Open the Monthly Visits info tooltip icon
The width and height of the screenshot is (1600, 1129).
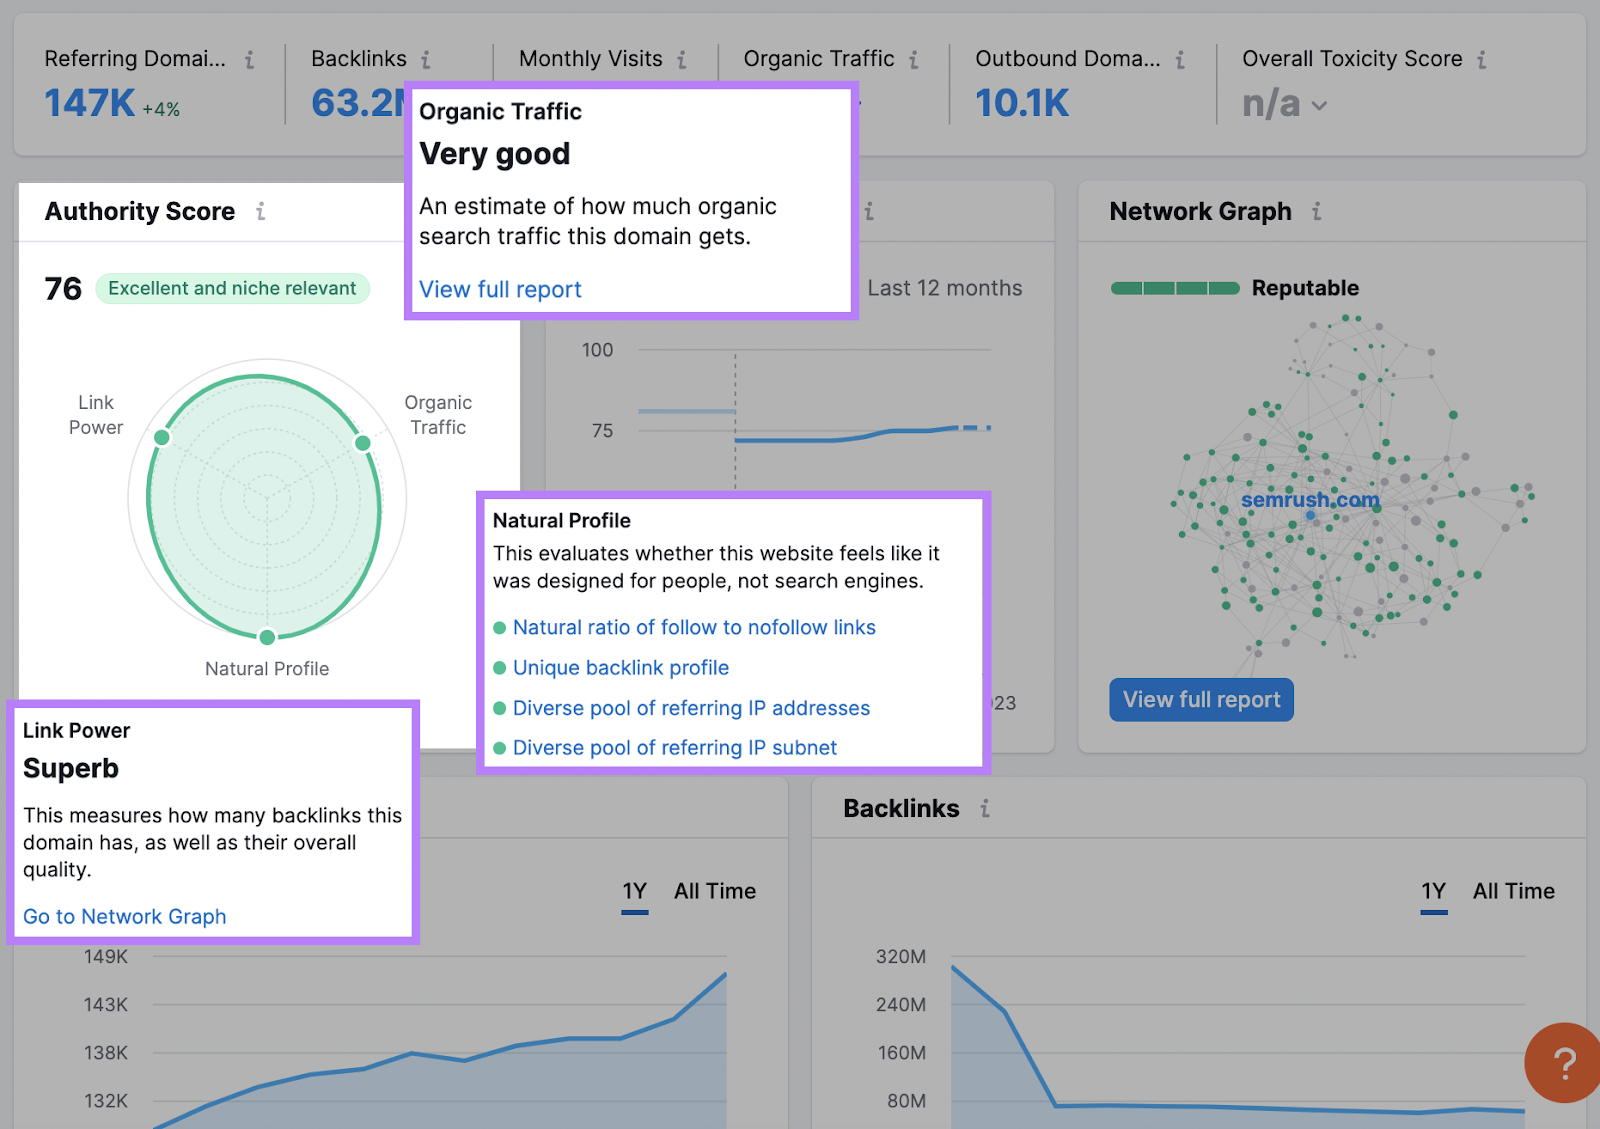tap(684, 59)
